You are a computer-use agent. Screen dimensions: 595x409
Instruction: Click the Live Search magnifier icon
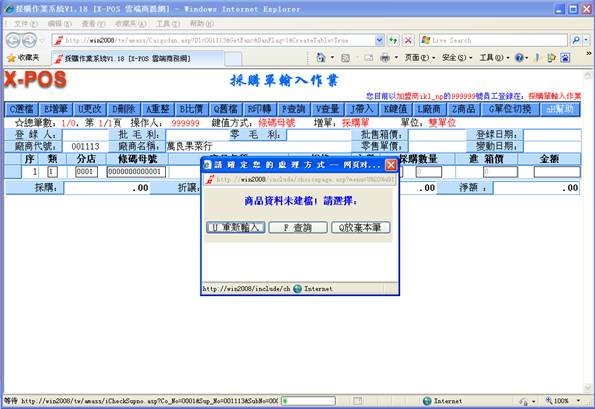pos(576,40)
